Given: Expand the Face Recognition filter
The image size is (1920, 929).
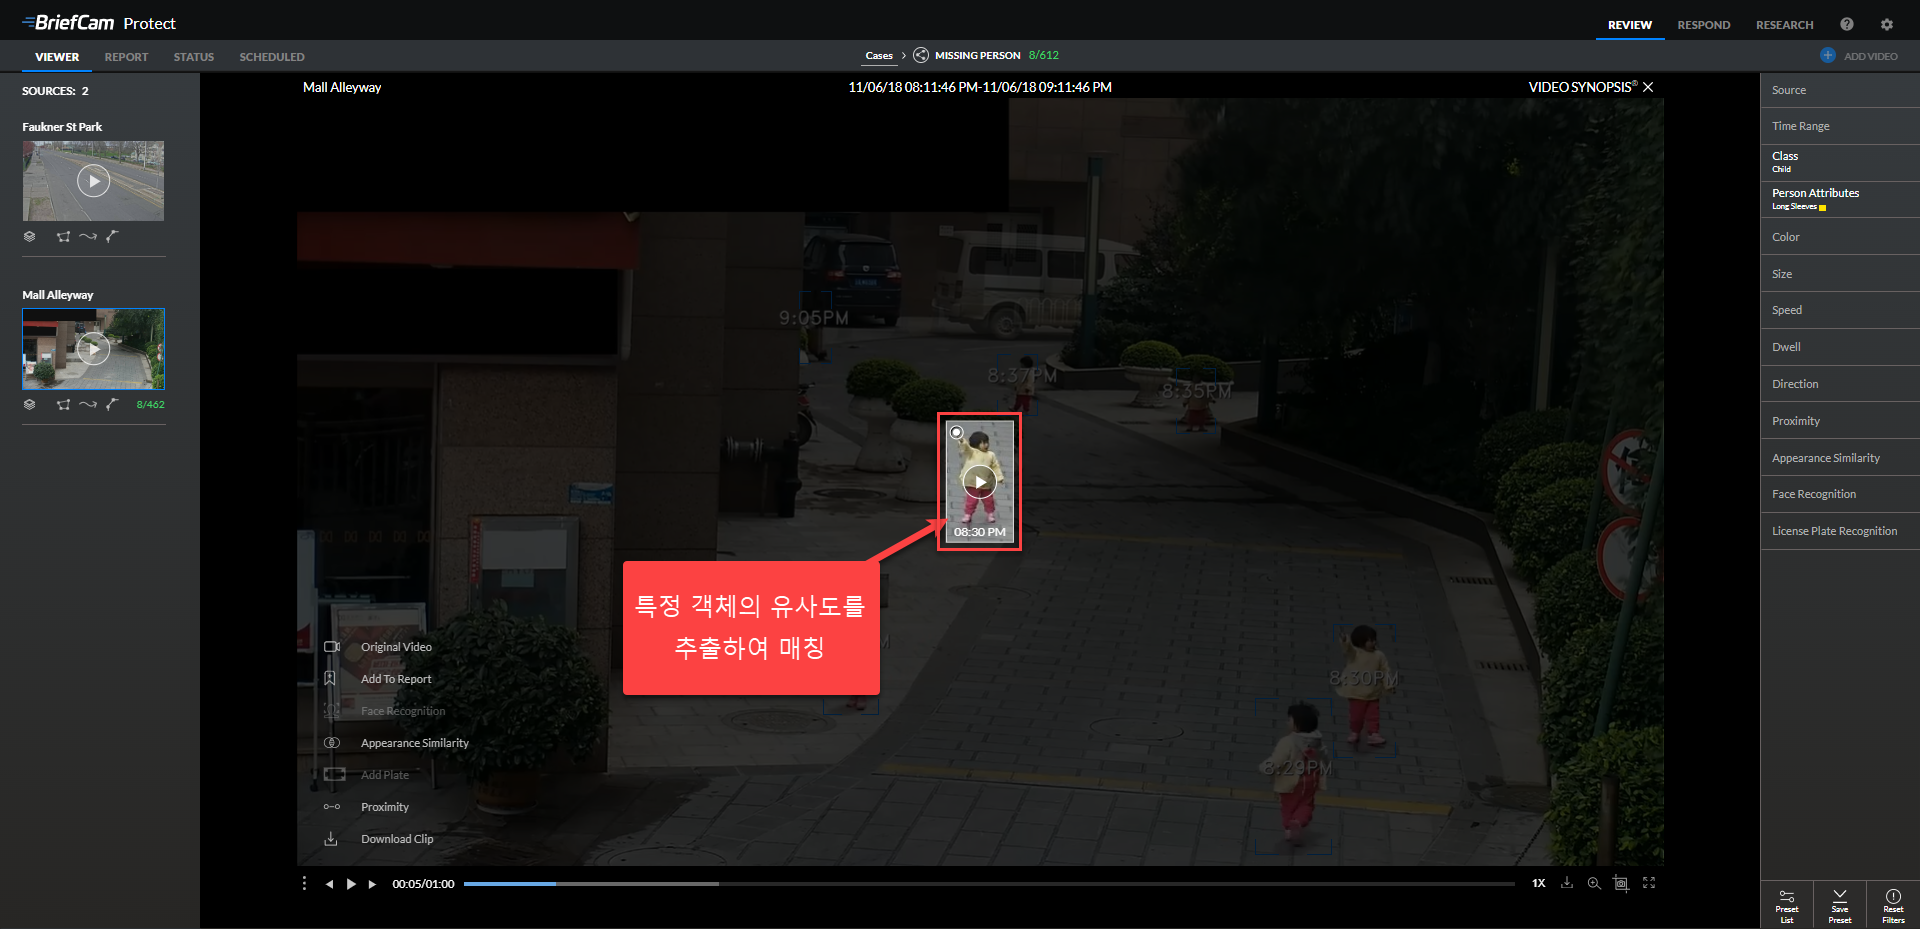Looking at the screenshot, I should click(x=1840, y=494).
